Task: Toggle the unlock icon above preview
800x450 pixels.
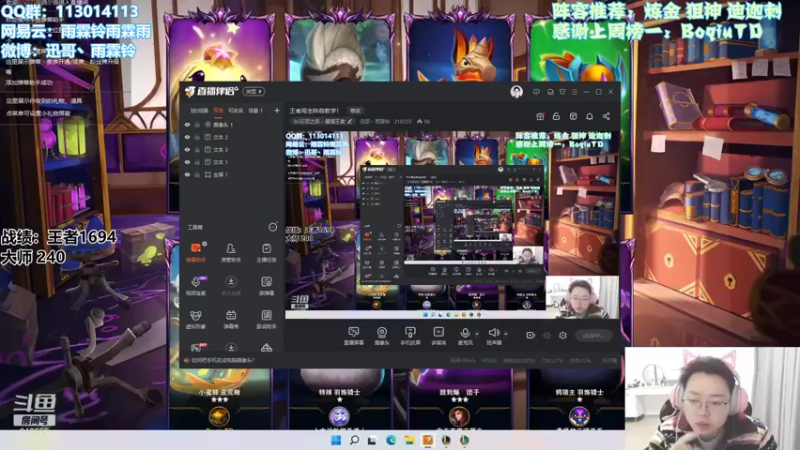Action: pyautogui.click(x=556, y=116)
